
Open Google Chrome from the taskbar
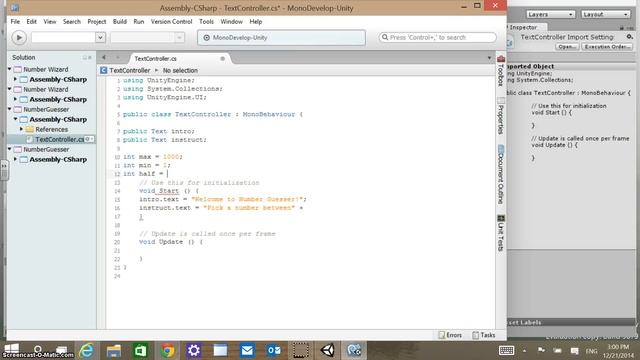[x=167, y=350]
